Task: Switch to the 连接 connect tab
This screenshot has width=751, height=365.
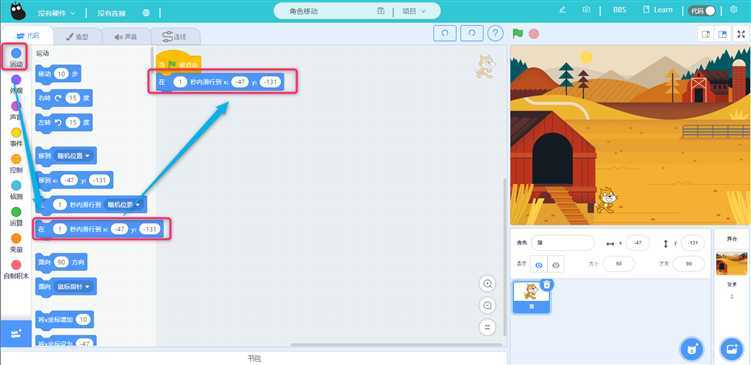Action: (175, 36)
